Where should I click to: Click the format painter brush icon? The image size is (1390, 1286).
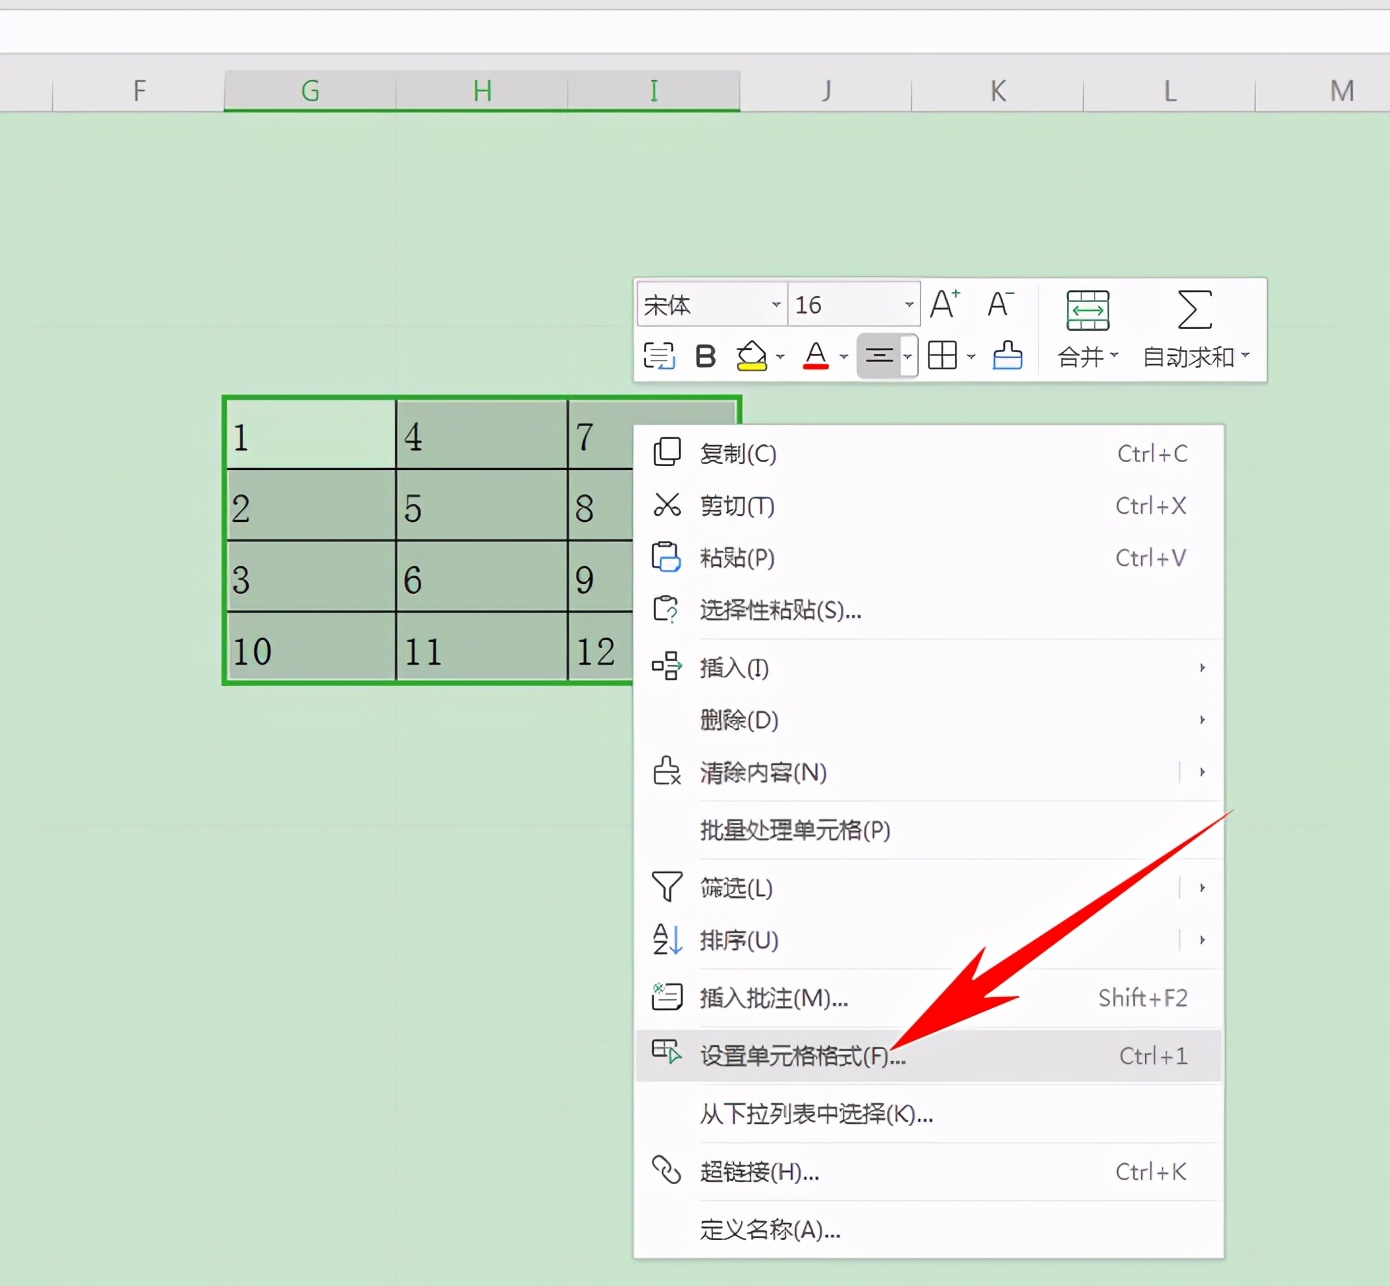tap(1007, 356)
